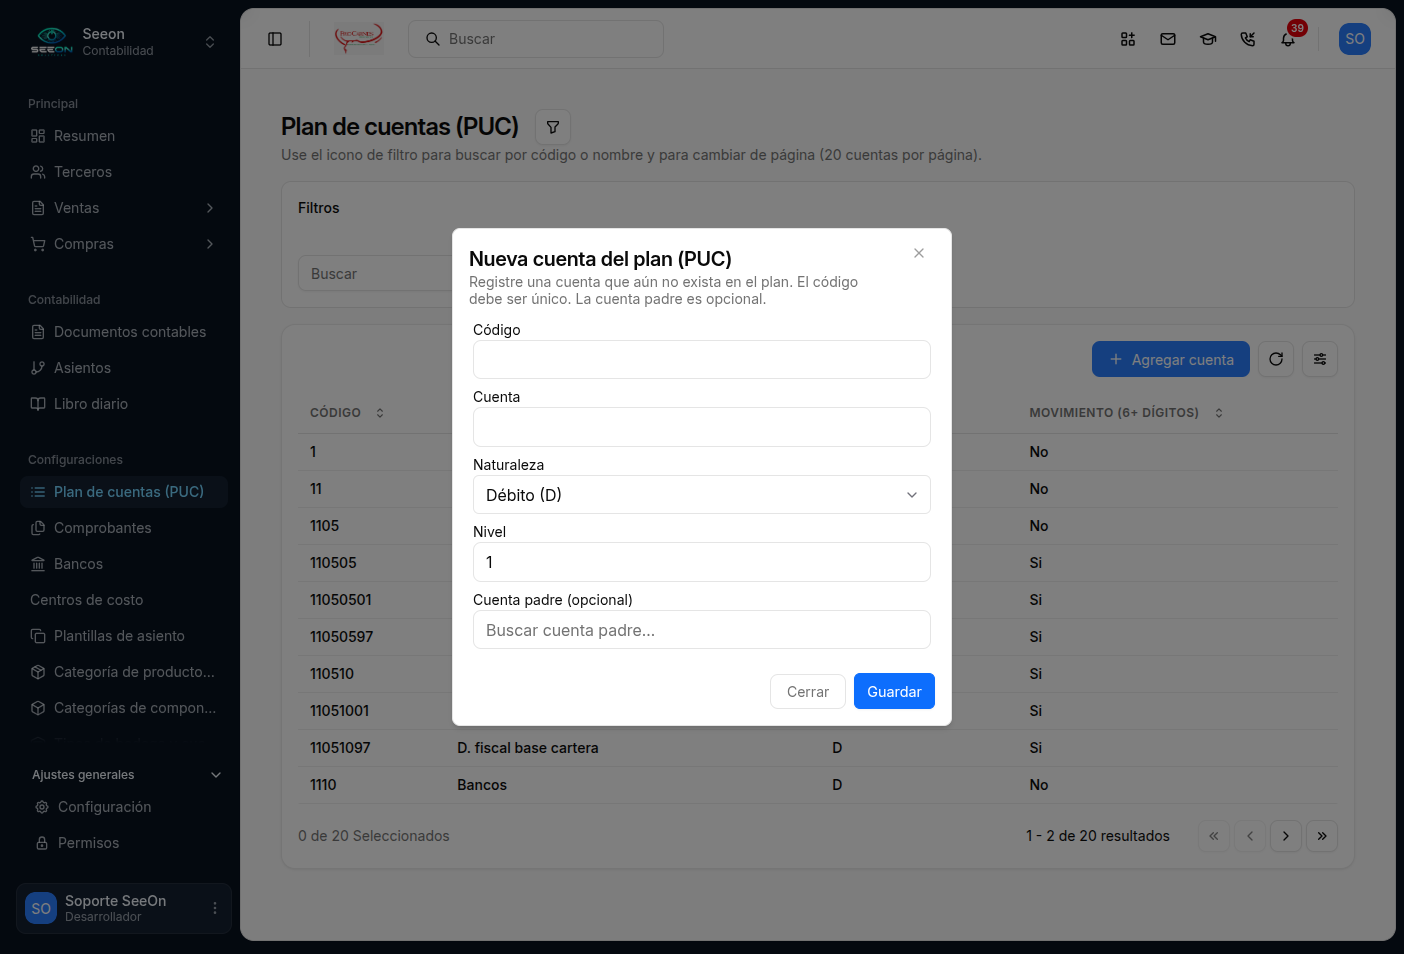1404x954 pixels.
Task: Click the Cerrar button
Action: 808,692
